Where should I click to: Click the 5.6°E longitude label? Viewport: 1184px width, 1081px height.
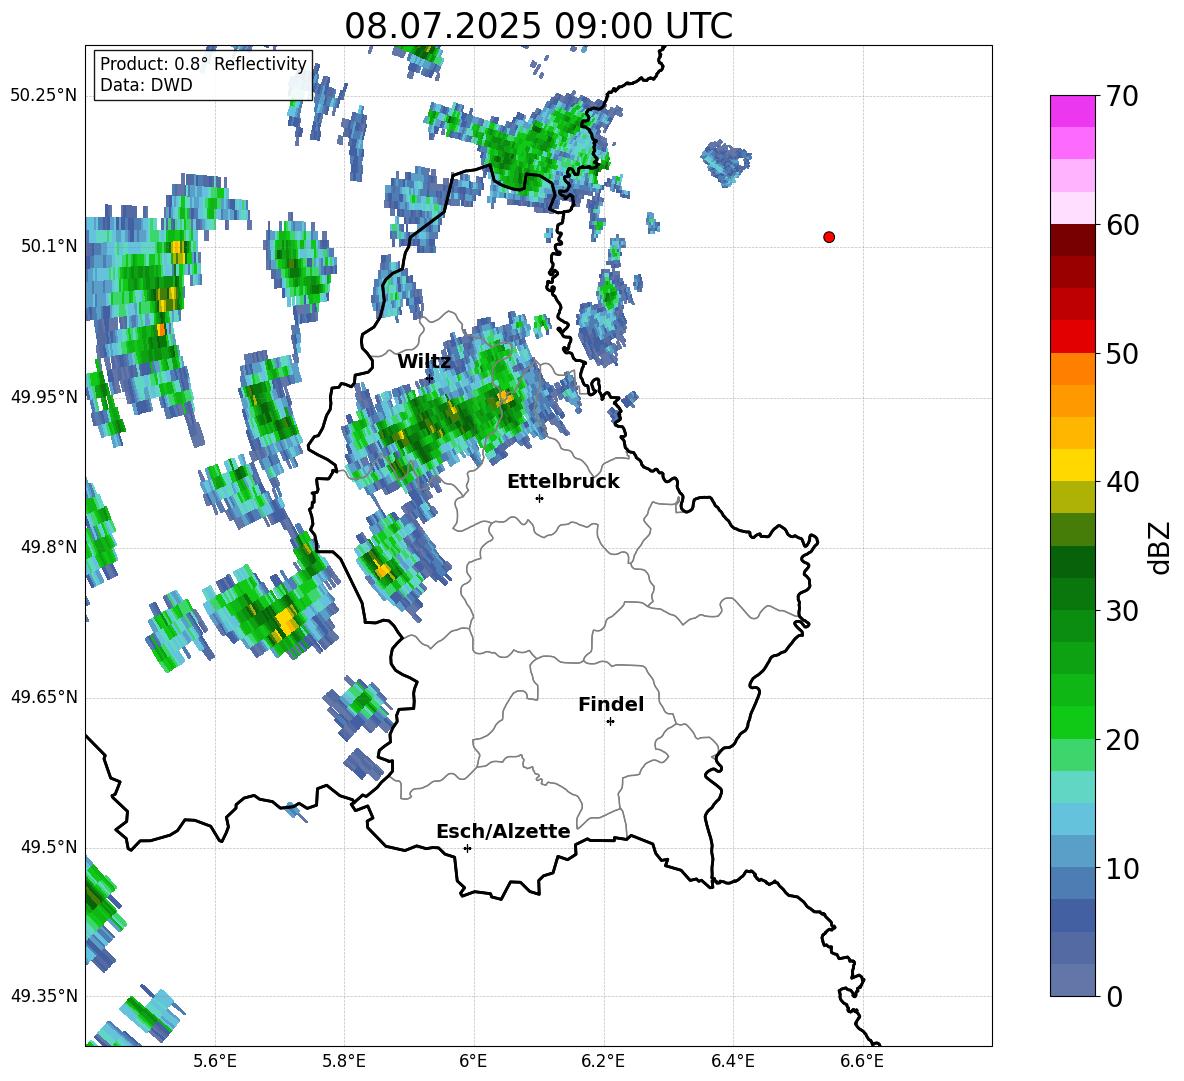(x=215, y=1061)
